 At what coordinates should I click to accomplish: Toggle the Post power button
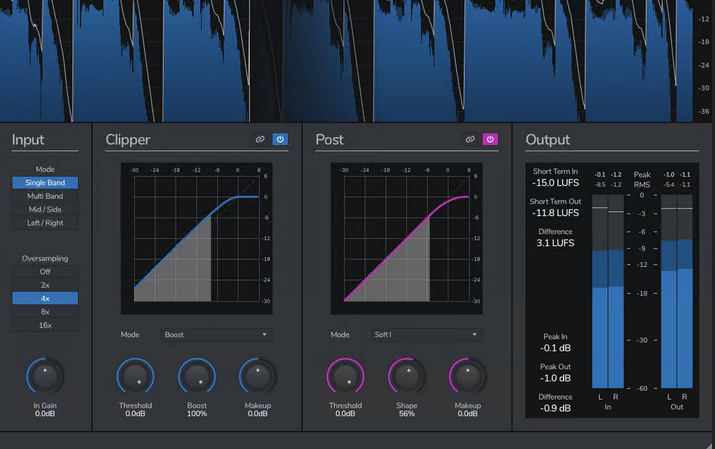tap(490, 140)
